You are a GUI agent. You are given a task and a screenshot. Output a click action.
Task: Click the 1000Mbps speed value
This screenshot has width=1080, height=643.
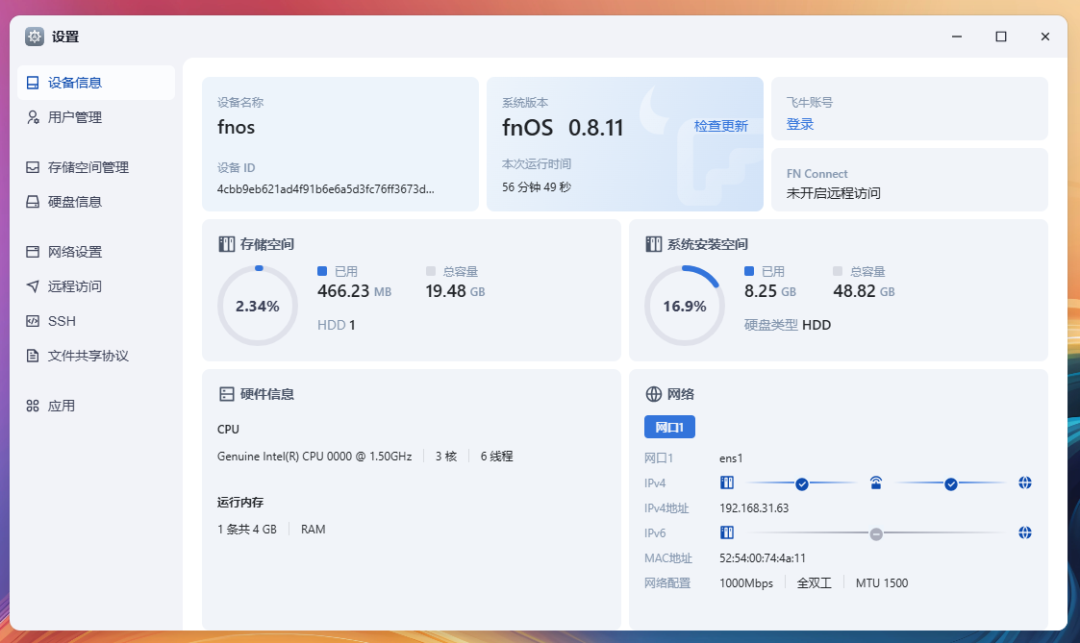[x=746, y=583]
